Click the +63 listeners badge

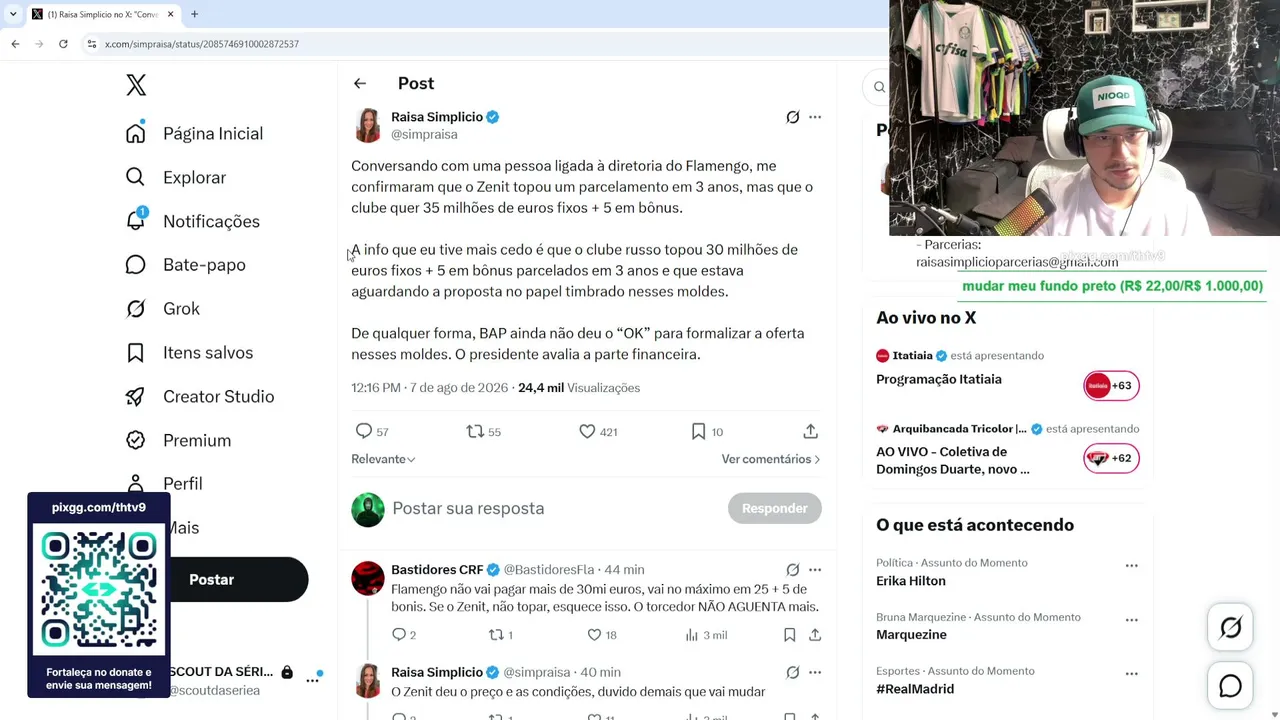pyautogui.click(x=1111, y=386)
